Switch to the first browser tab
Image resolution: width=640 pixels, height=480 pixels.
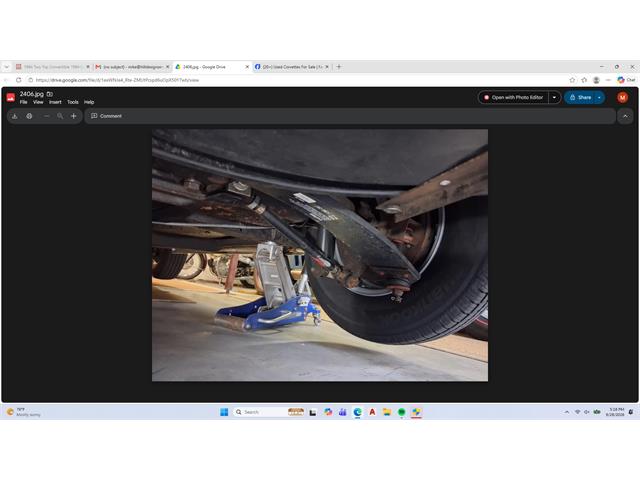pos(50,67)
